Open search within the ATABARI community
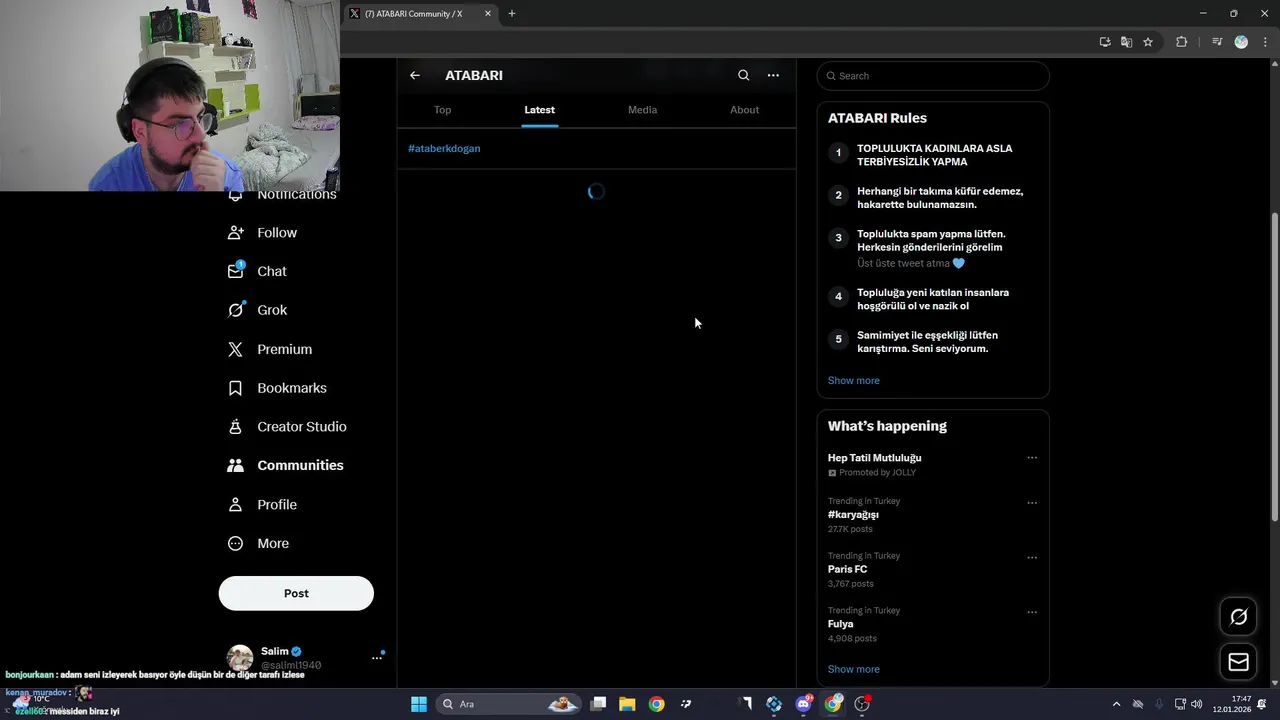 pos(743,75)
